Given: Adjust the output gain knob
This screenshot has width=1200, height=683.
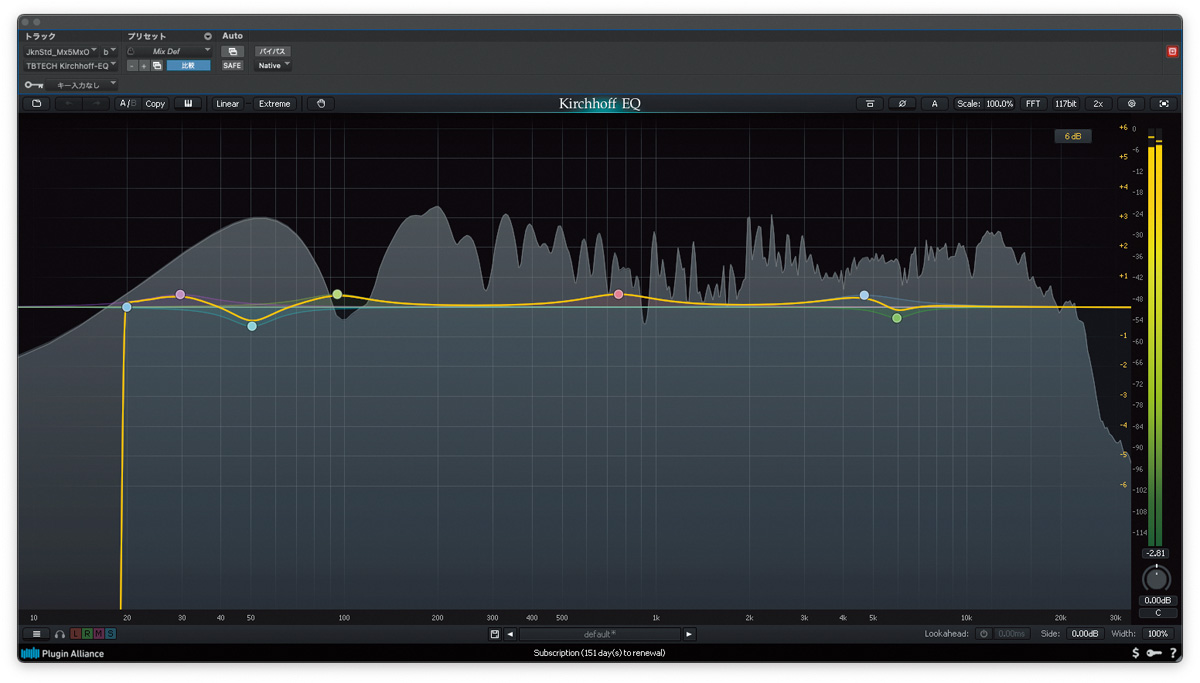Looking at the screenshot, I should [1157, 579].
